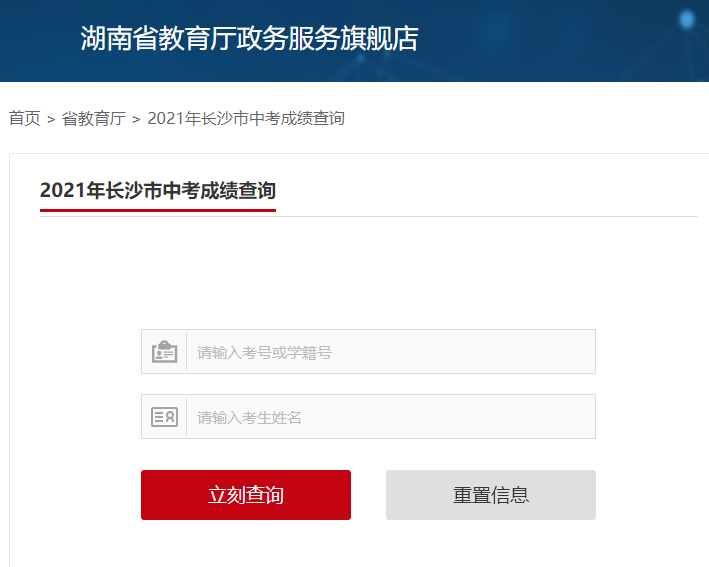Click the 湖南省教育厅政务服务旗舰店 header title

[250, 38]
